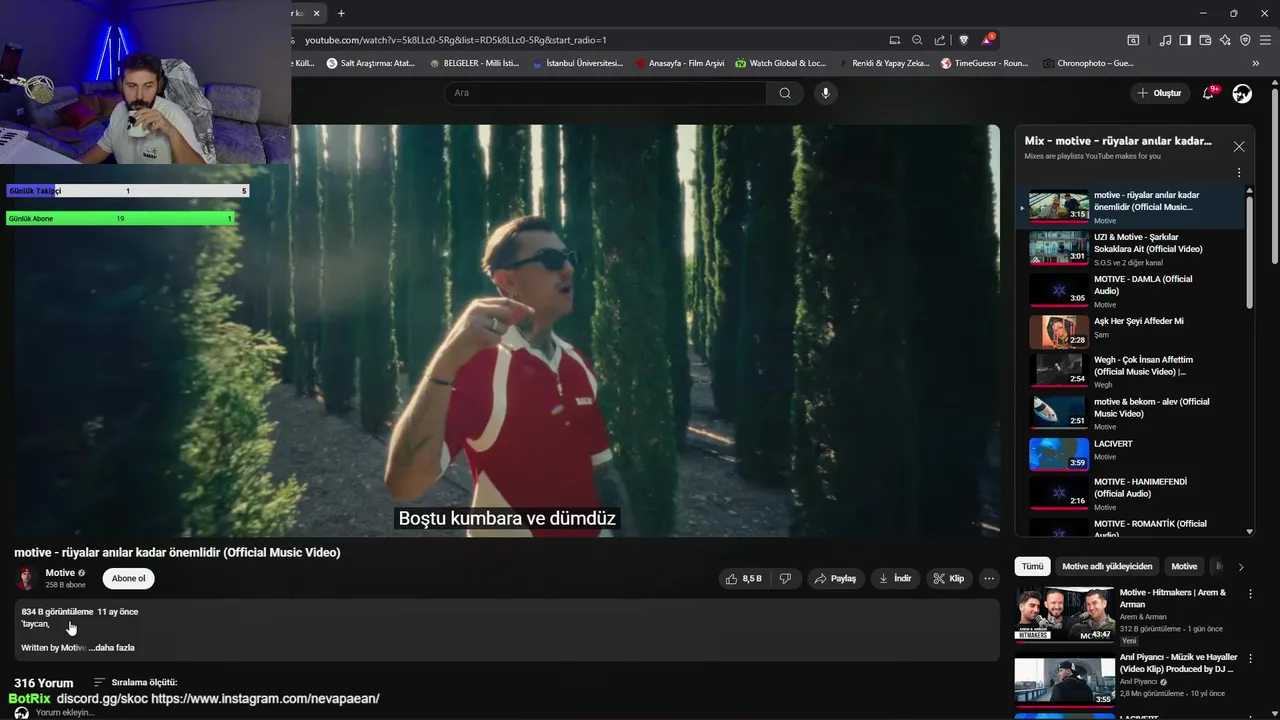
Task: Open the Salt Araştırma bookmark
Action: (x=371, y=63)
